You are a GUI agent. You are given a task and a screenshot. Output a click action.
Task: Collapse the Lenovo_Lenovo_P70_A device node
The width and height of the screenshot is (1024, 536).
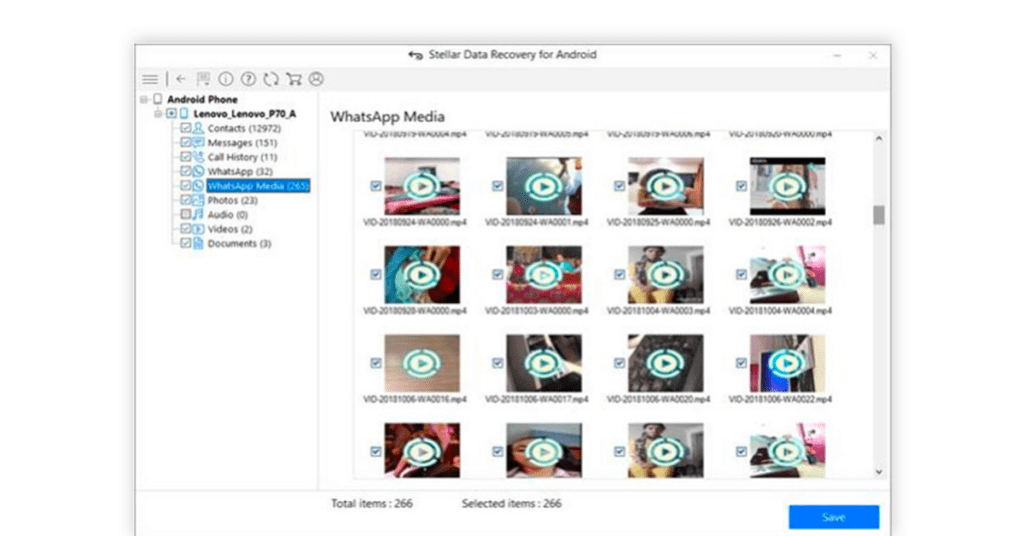158,114
